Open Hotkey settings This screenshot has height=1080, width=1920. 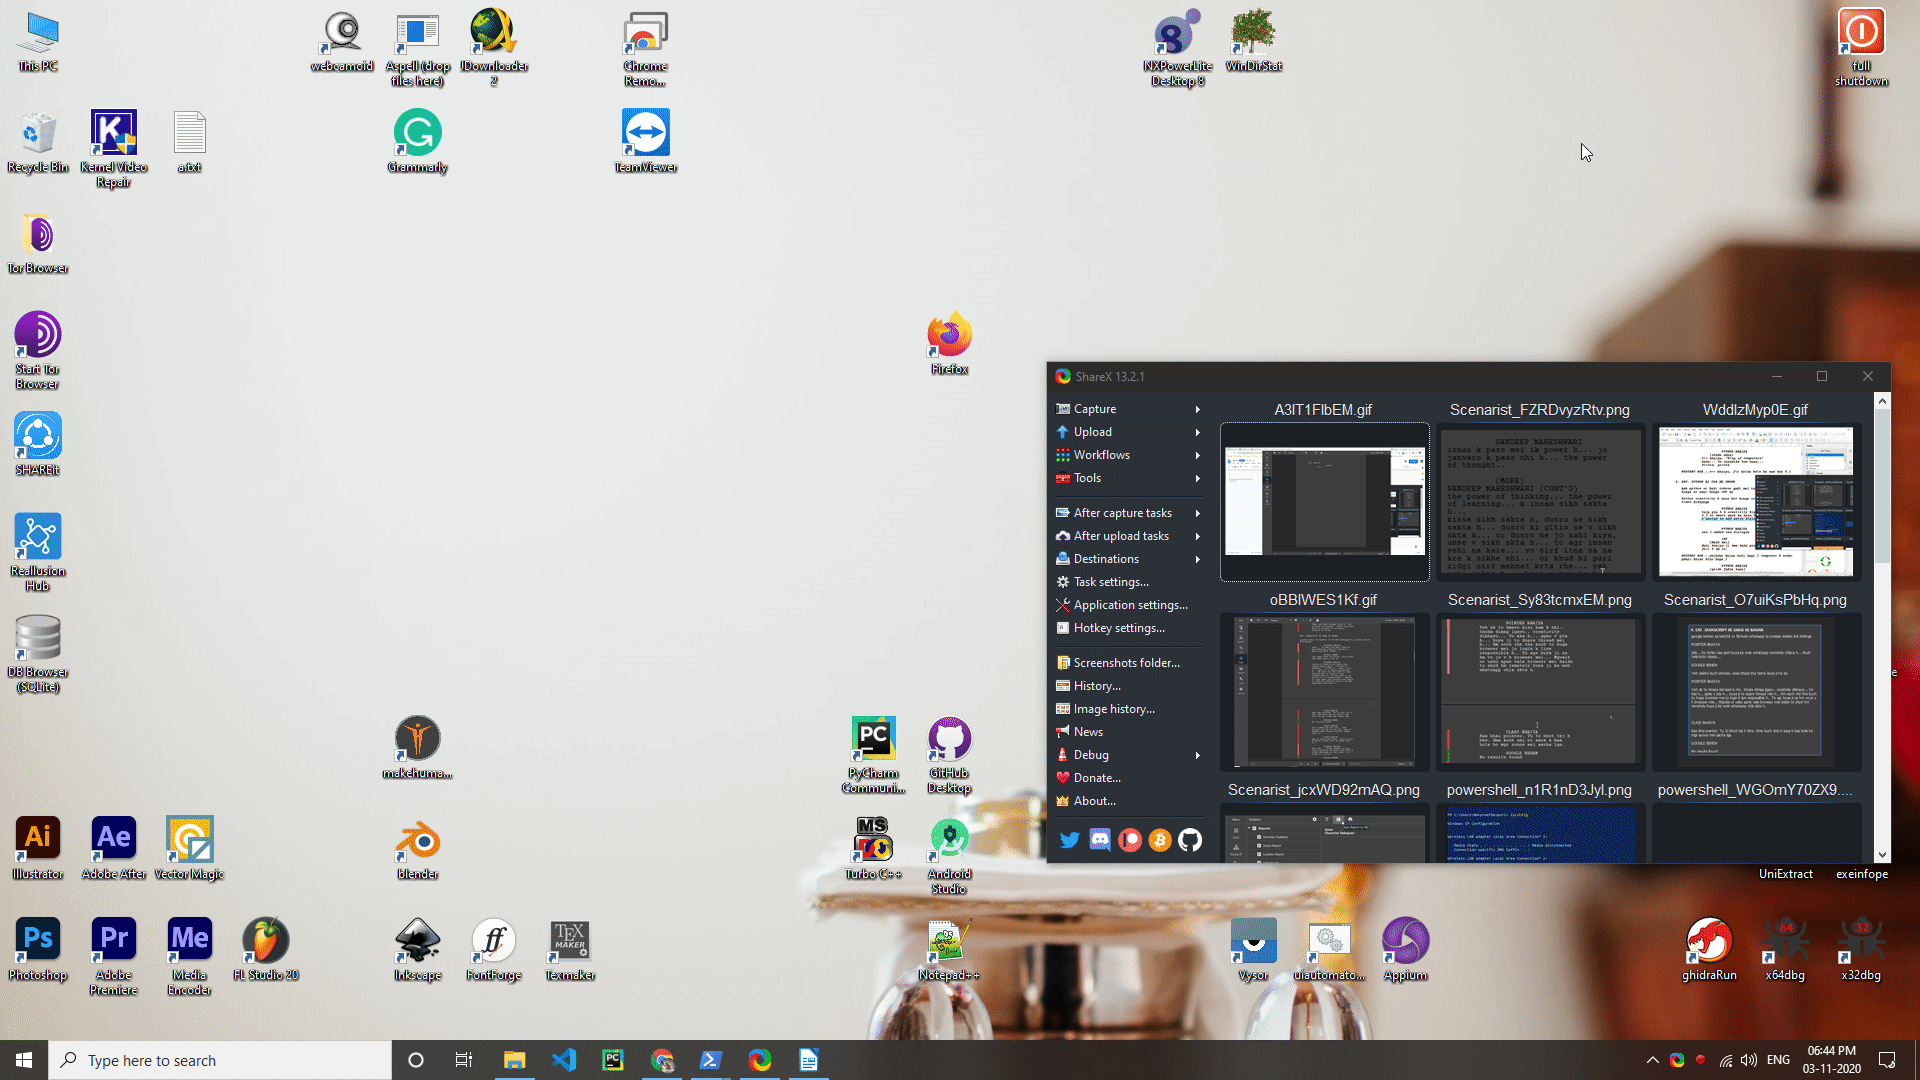(1118, 628)
